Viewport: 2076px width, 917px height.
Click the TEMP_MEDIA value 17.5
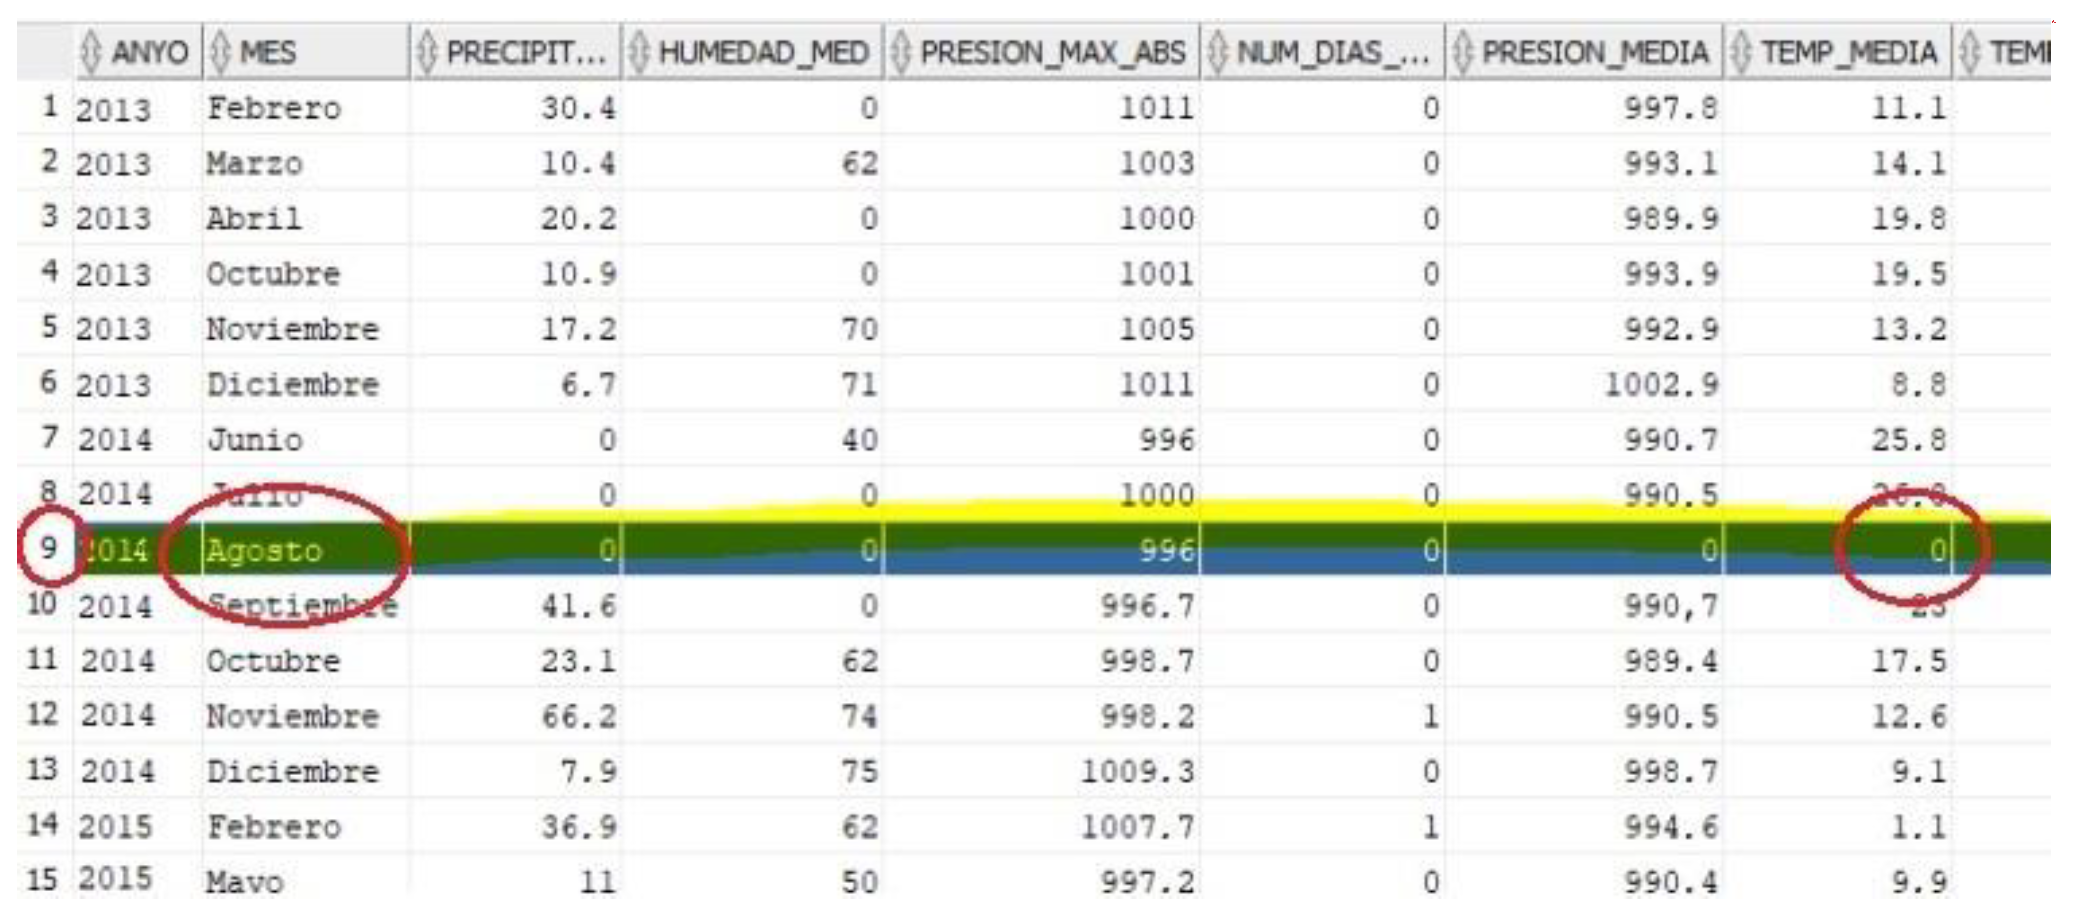click(x=1909, y=661)
